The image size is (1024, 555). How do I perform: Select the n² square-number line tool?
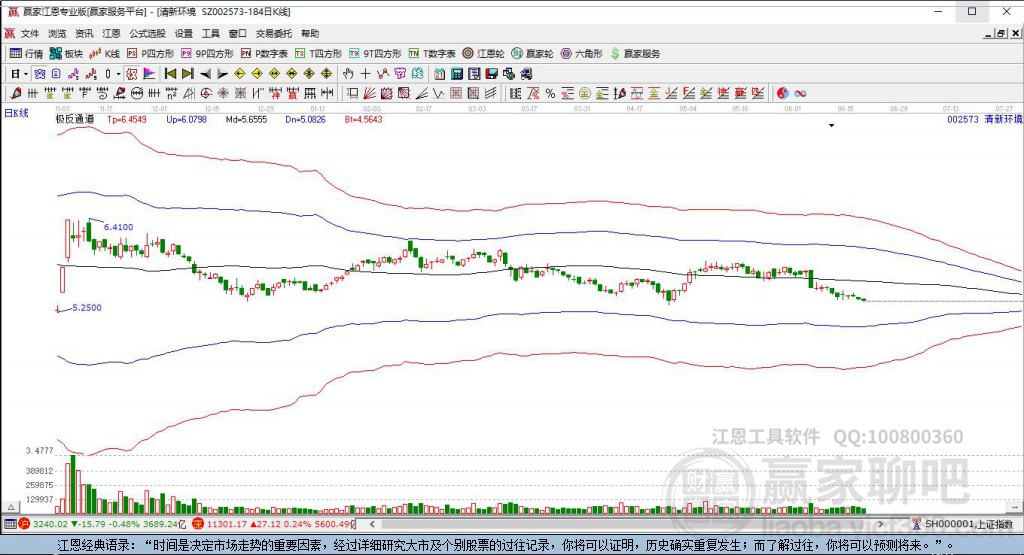[171, 93]
